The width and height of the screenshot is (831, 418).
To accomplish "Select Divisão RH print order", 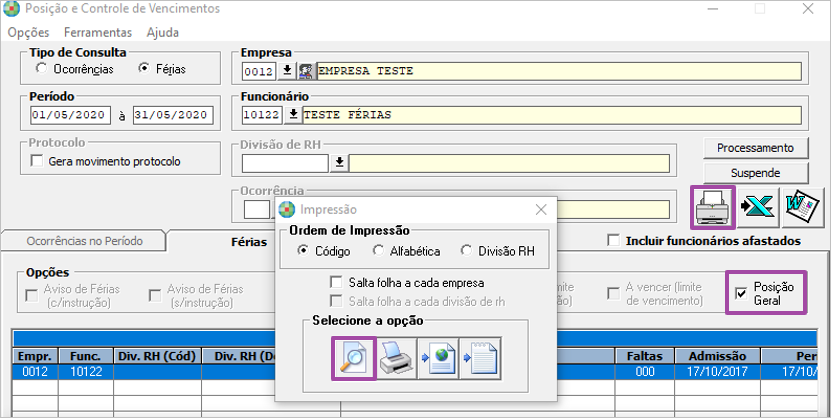I will pos(466,251).
